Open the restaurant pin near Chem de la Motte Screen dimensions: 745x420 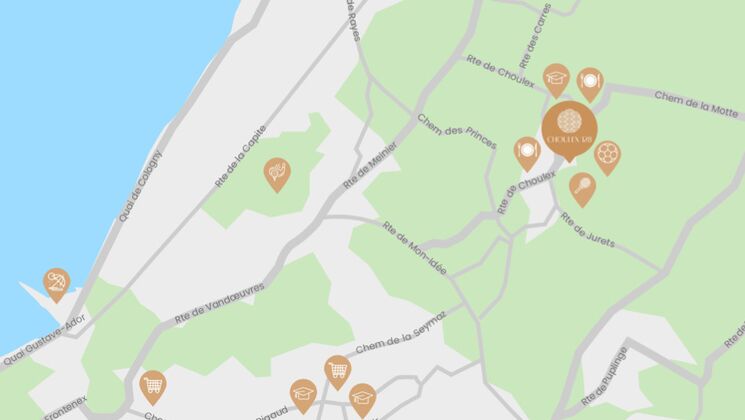590,85
